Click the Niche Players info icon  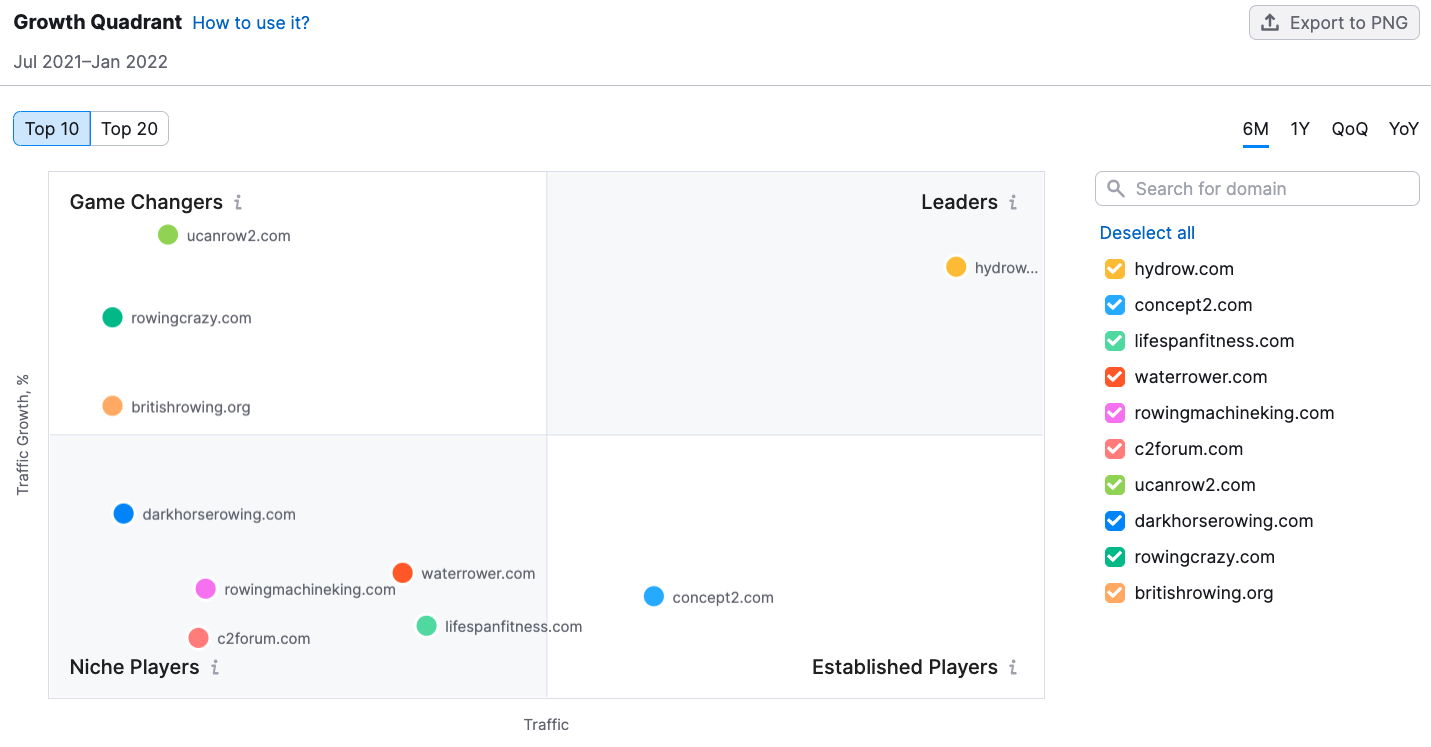215,668
